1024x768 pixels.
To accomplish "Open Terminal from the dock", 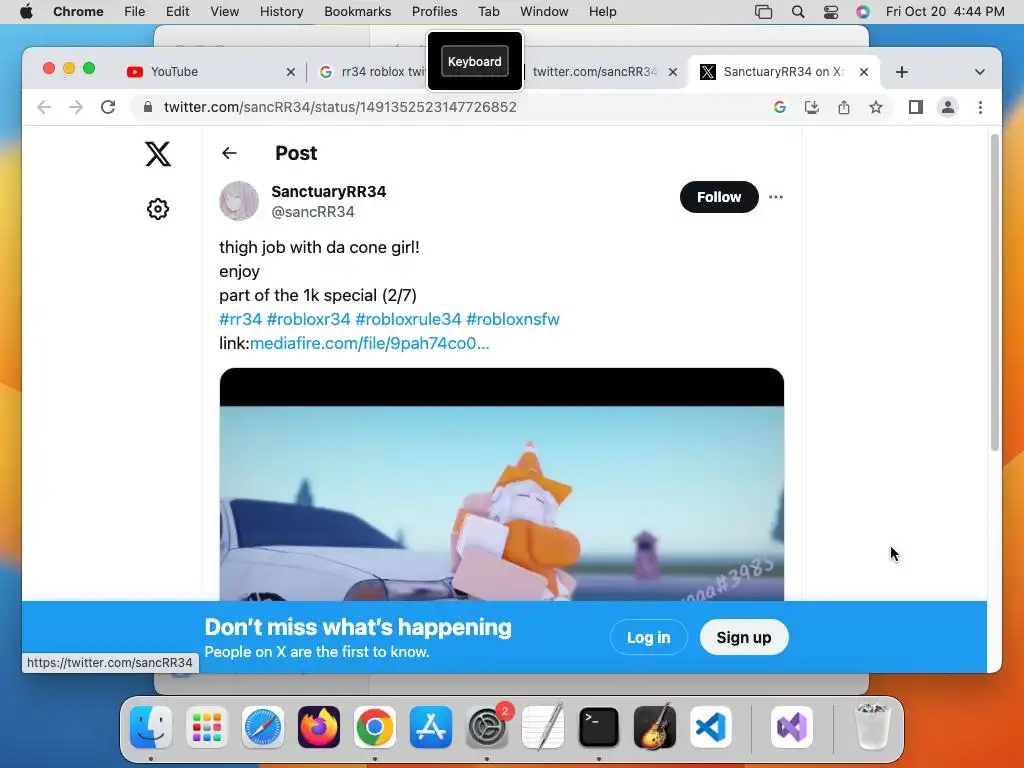I will click(x=599, y=727).
